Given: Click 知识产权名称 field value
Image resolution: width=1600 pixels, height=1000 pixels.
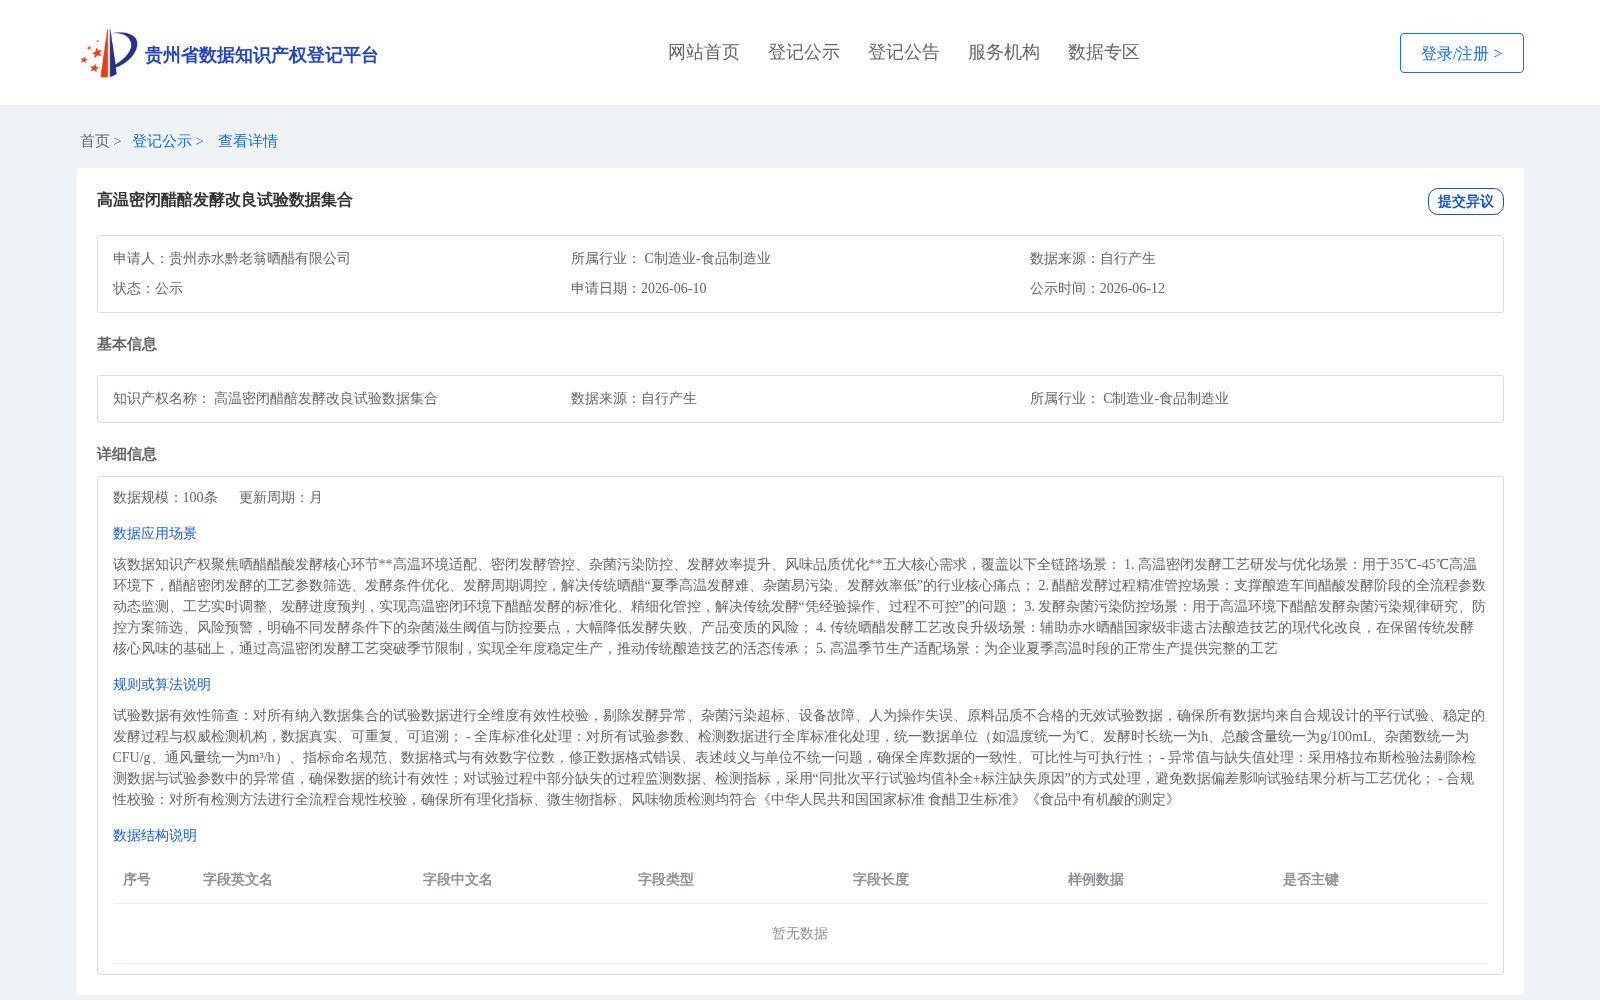Looking at the screenshot, I should 326,398.
